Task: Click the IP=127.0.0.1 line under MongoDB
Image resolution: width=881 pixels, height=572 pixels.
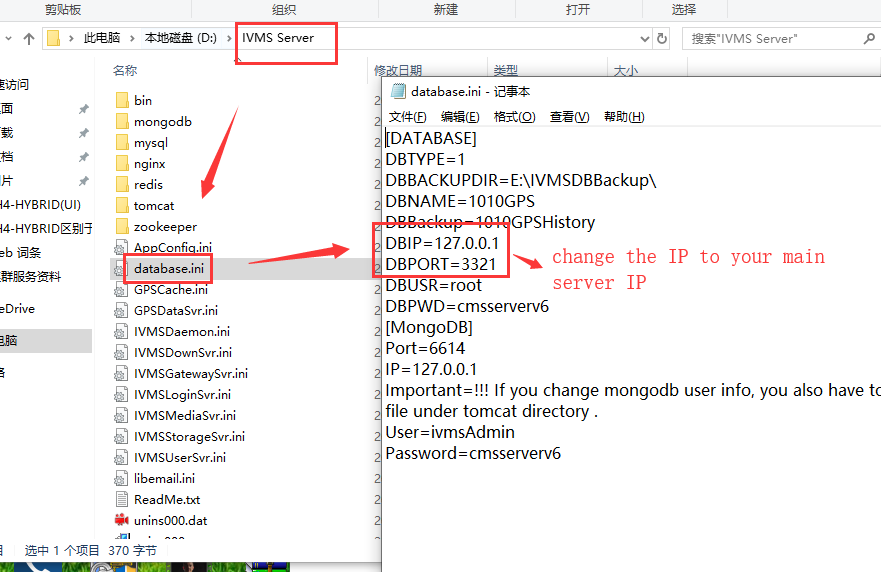Action: tap(432, 369)
